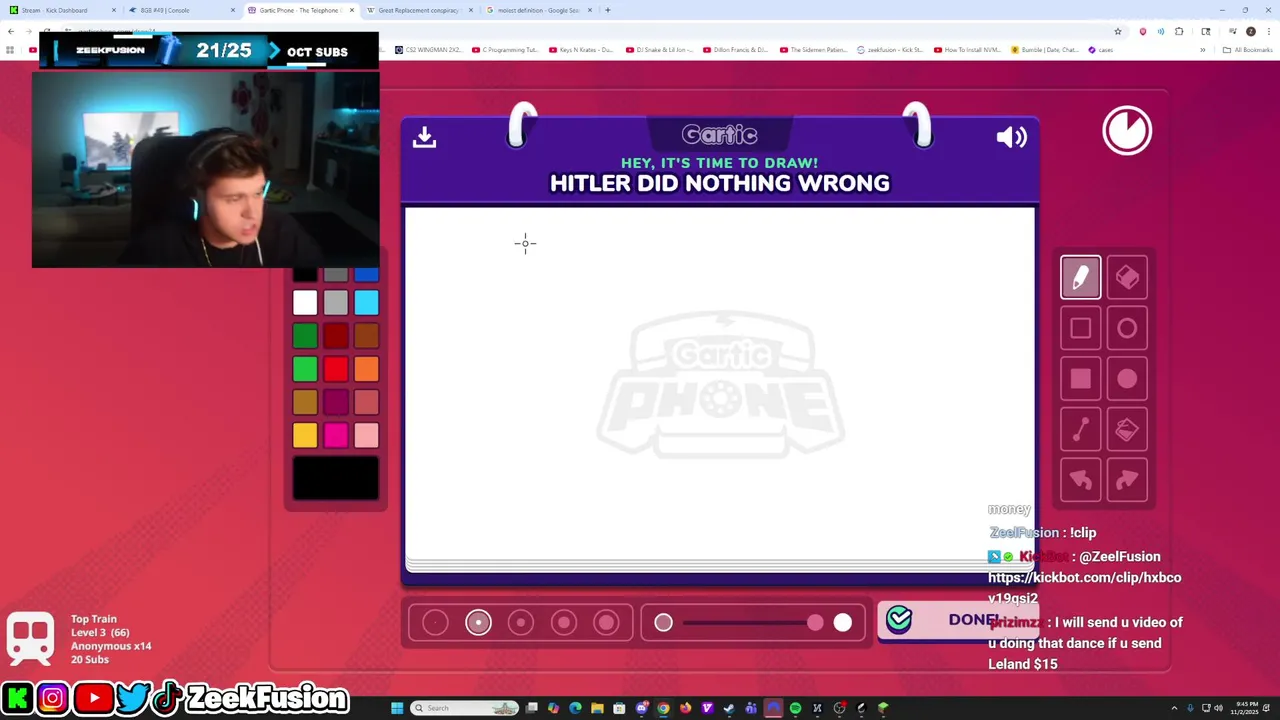
Task: Pick the salmon color swatch
Action: pyautogui.click(x=366, y=402)
